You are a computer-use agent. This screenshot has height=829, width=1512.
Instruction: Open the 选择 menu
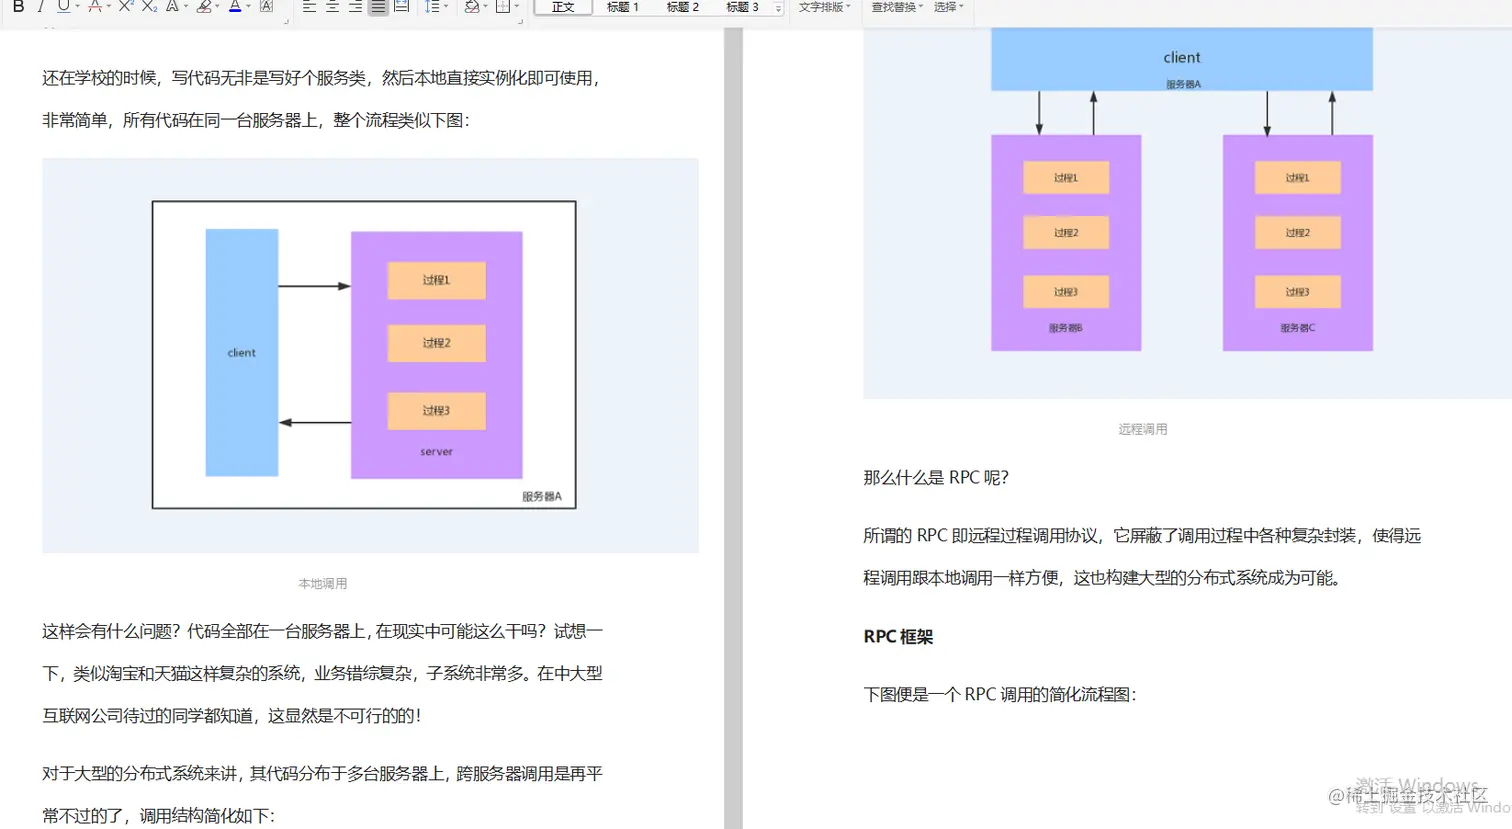click(945, 7)
